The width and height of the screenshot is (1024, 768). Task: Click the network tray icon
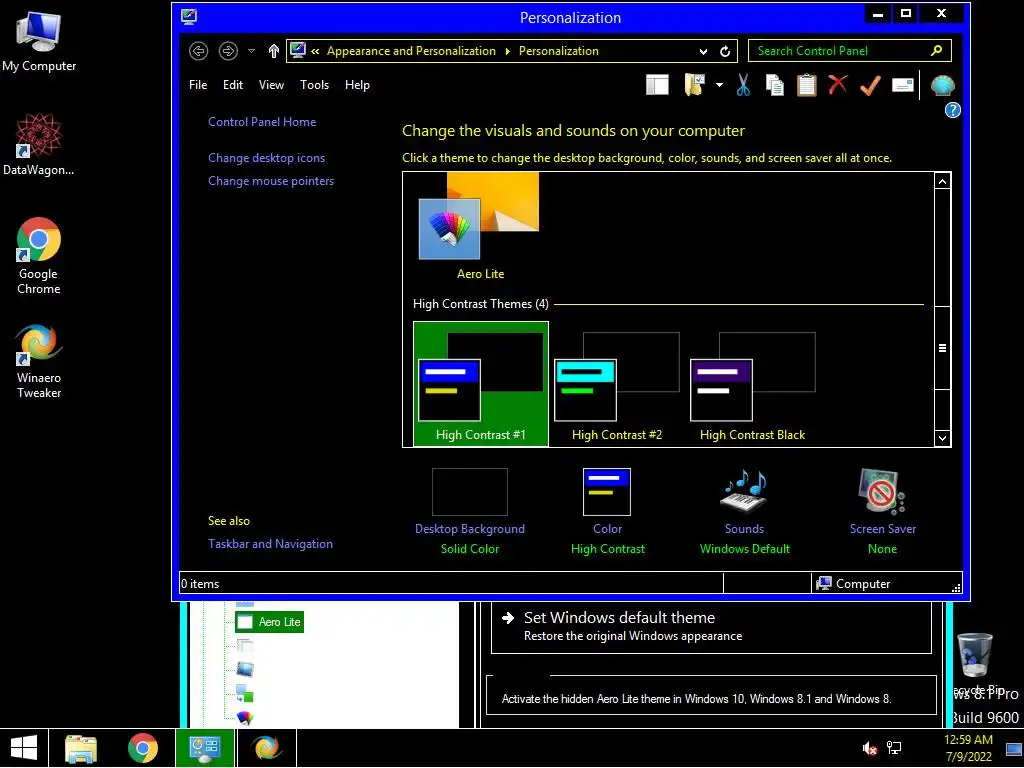click(894, 748)
